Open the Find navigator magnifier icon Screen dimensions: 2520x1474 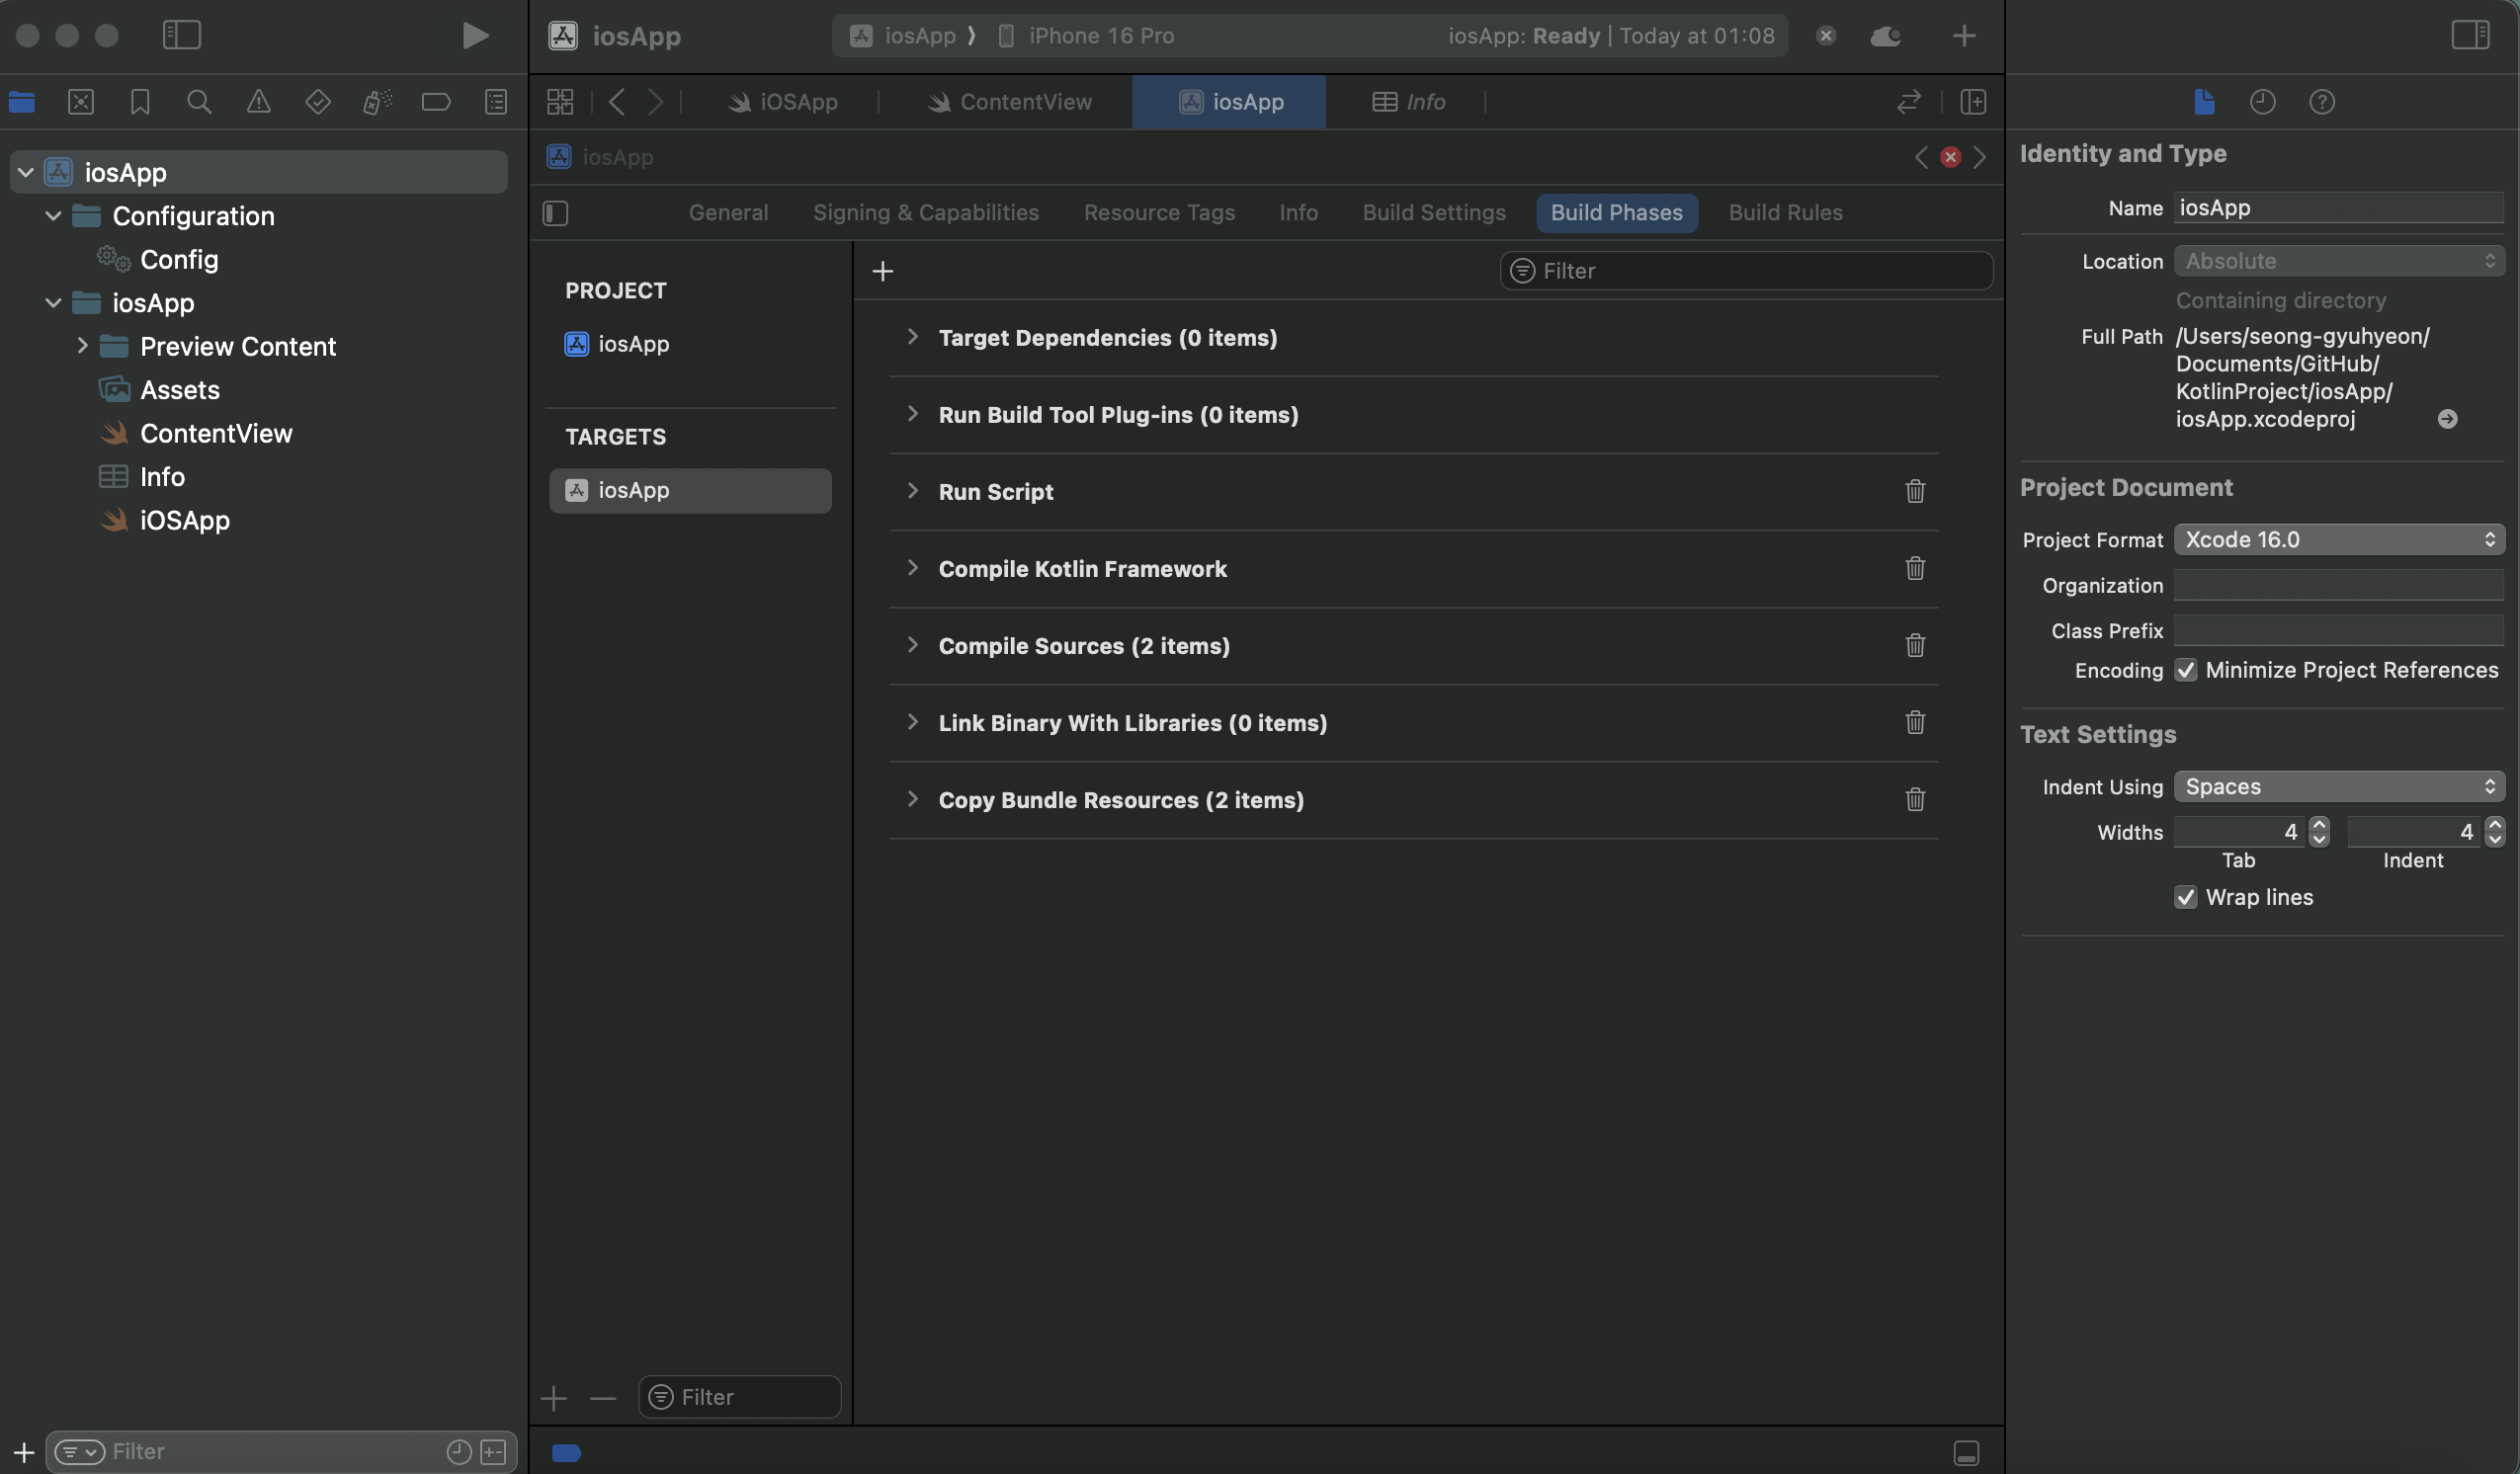pos(199,102)
